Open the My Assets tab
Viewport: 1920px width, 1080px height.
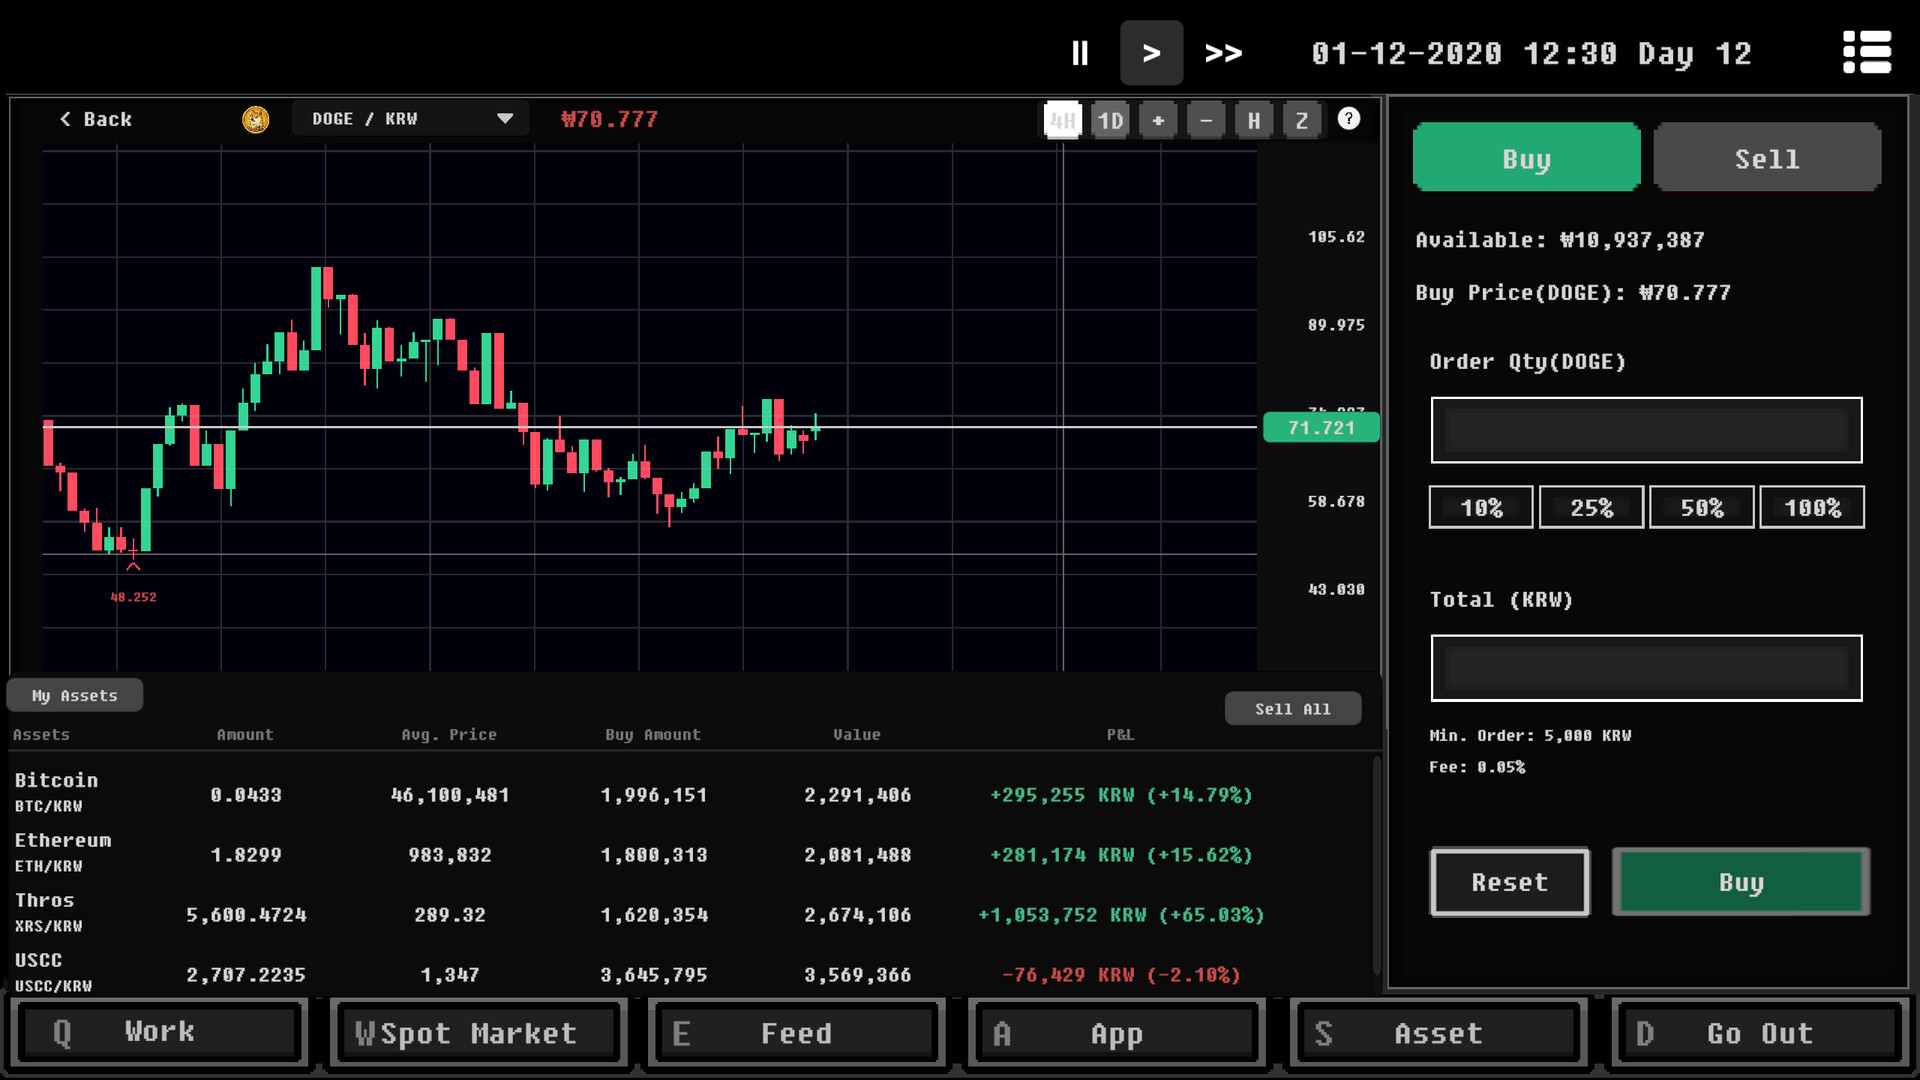(x=75, y=695)
